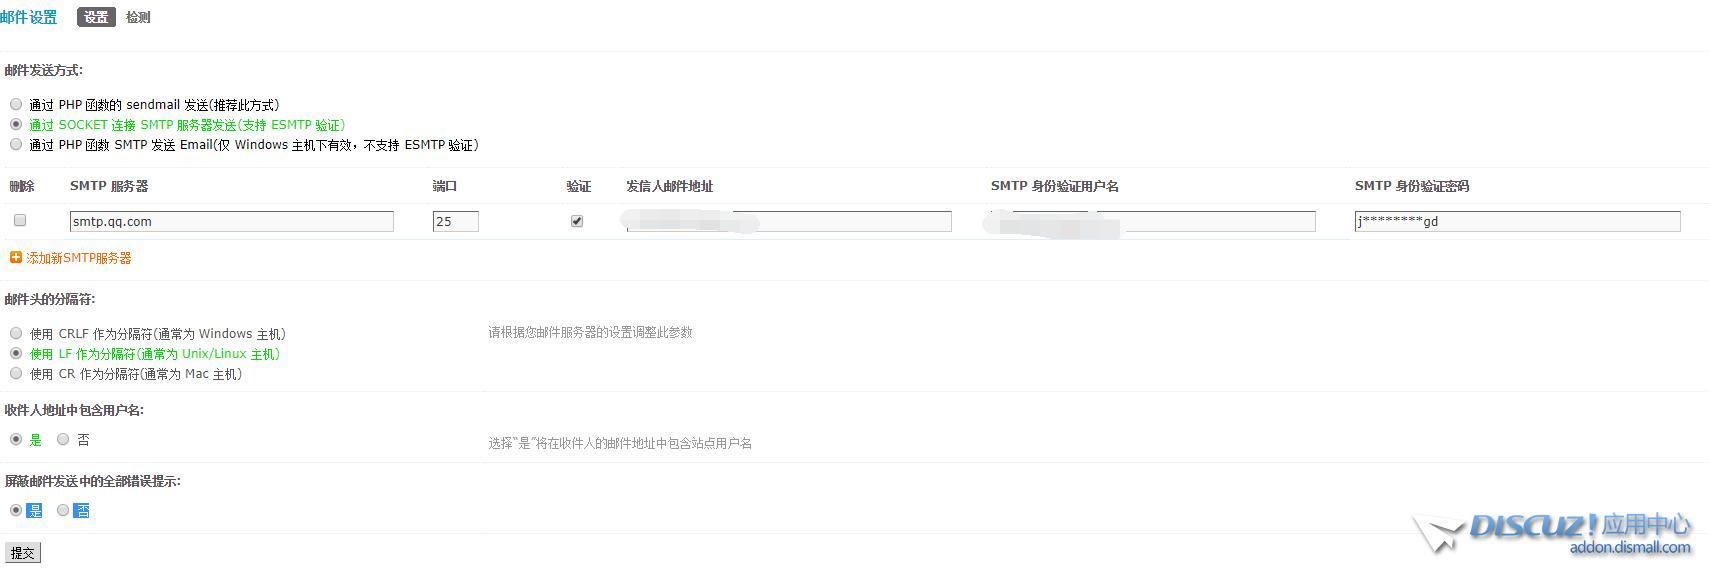Select PHP sendmail sending method
Viewport: 1709px width, 573px height.
tap(16, 104)
